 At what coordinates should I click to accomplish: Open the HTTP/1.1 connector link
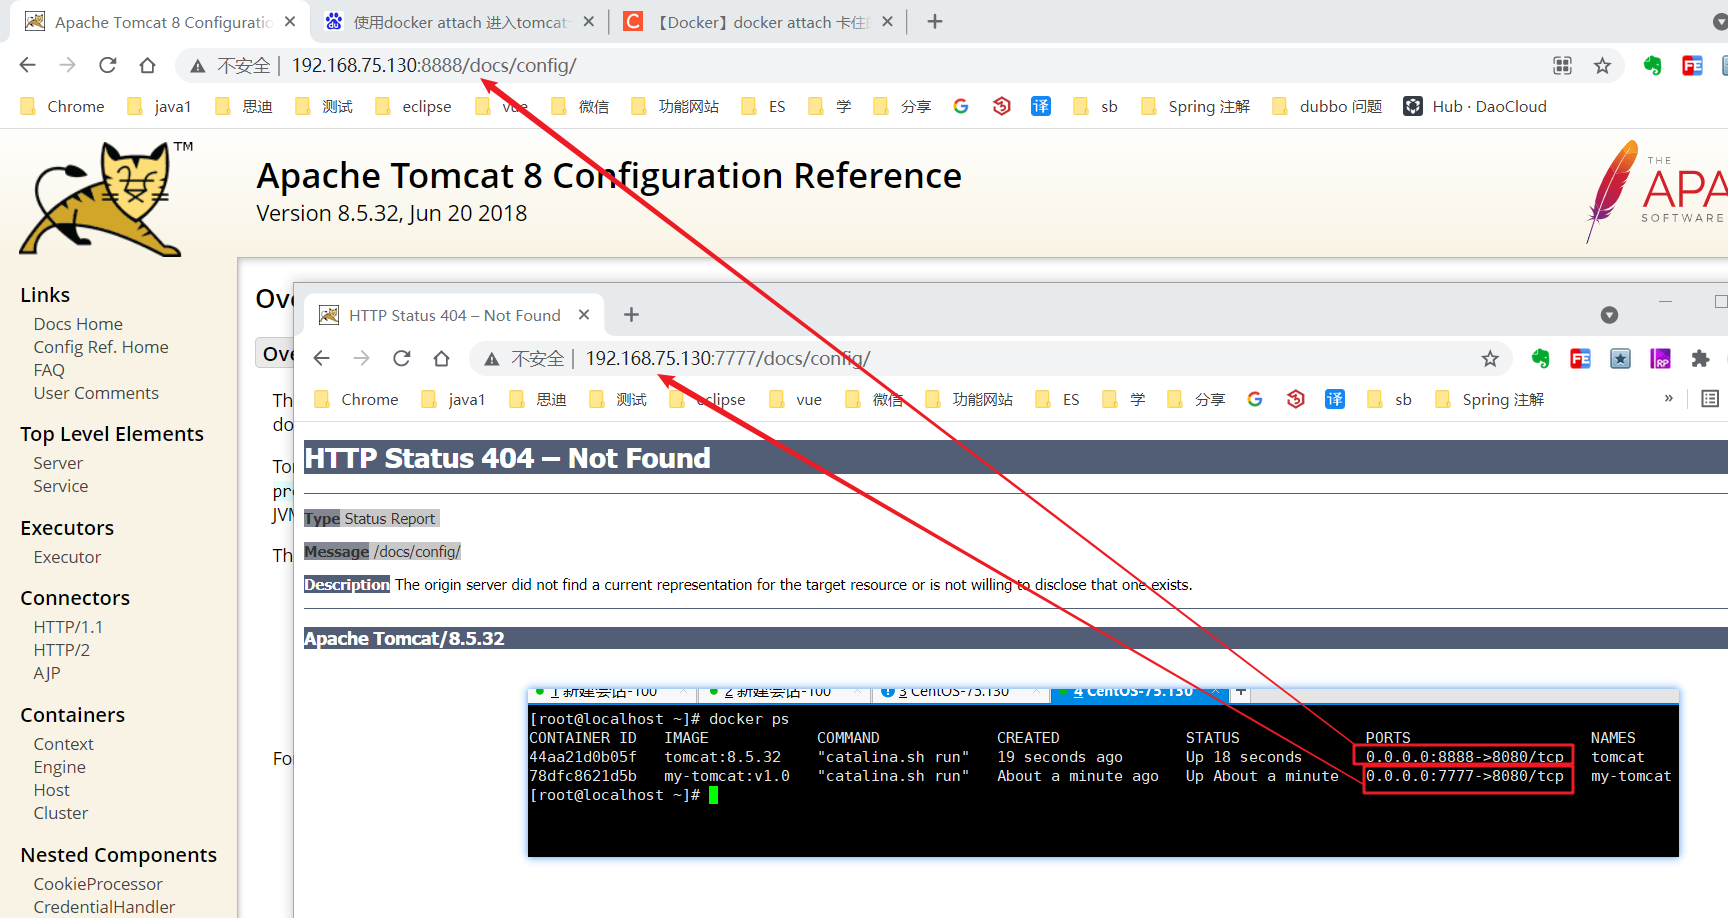tap(68, 627)
